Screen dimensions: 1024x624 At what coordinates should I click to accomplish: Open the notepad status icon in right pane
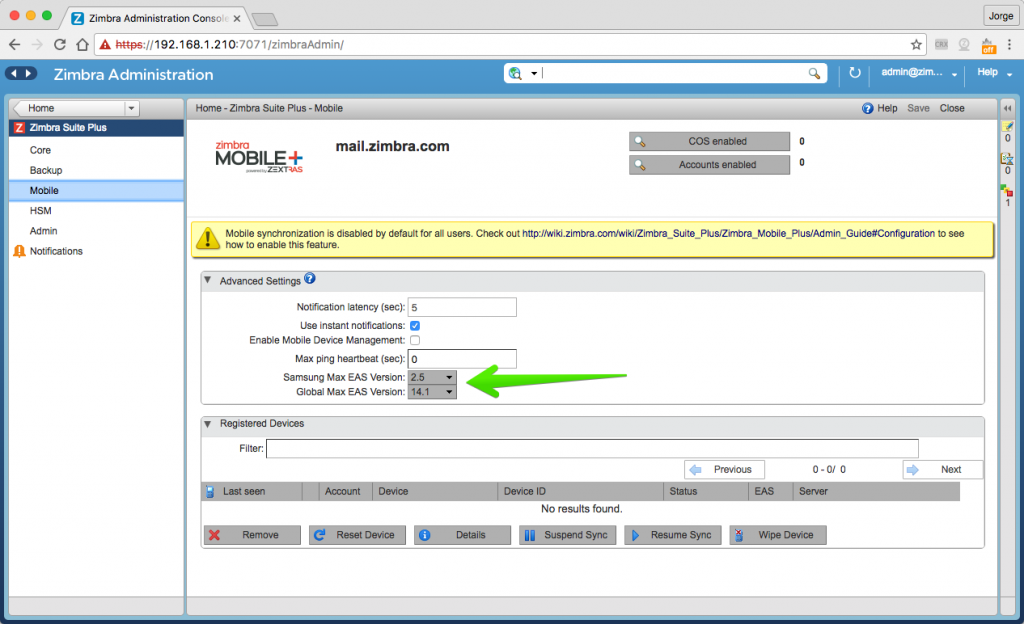[1008, 127]
